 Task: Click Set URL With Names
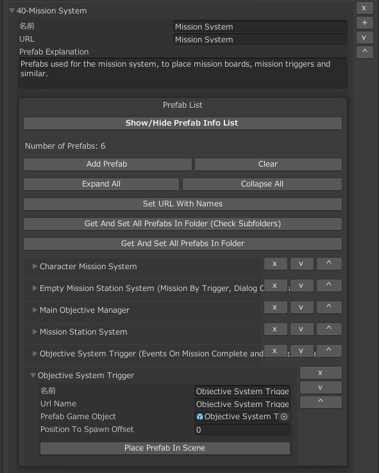pyautogui.click(x=182, y=204)
